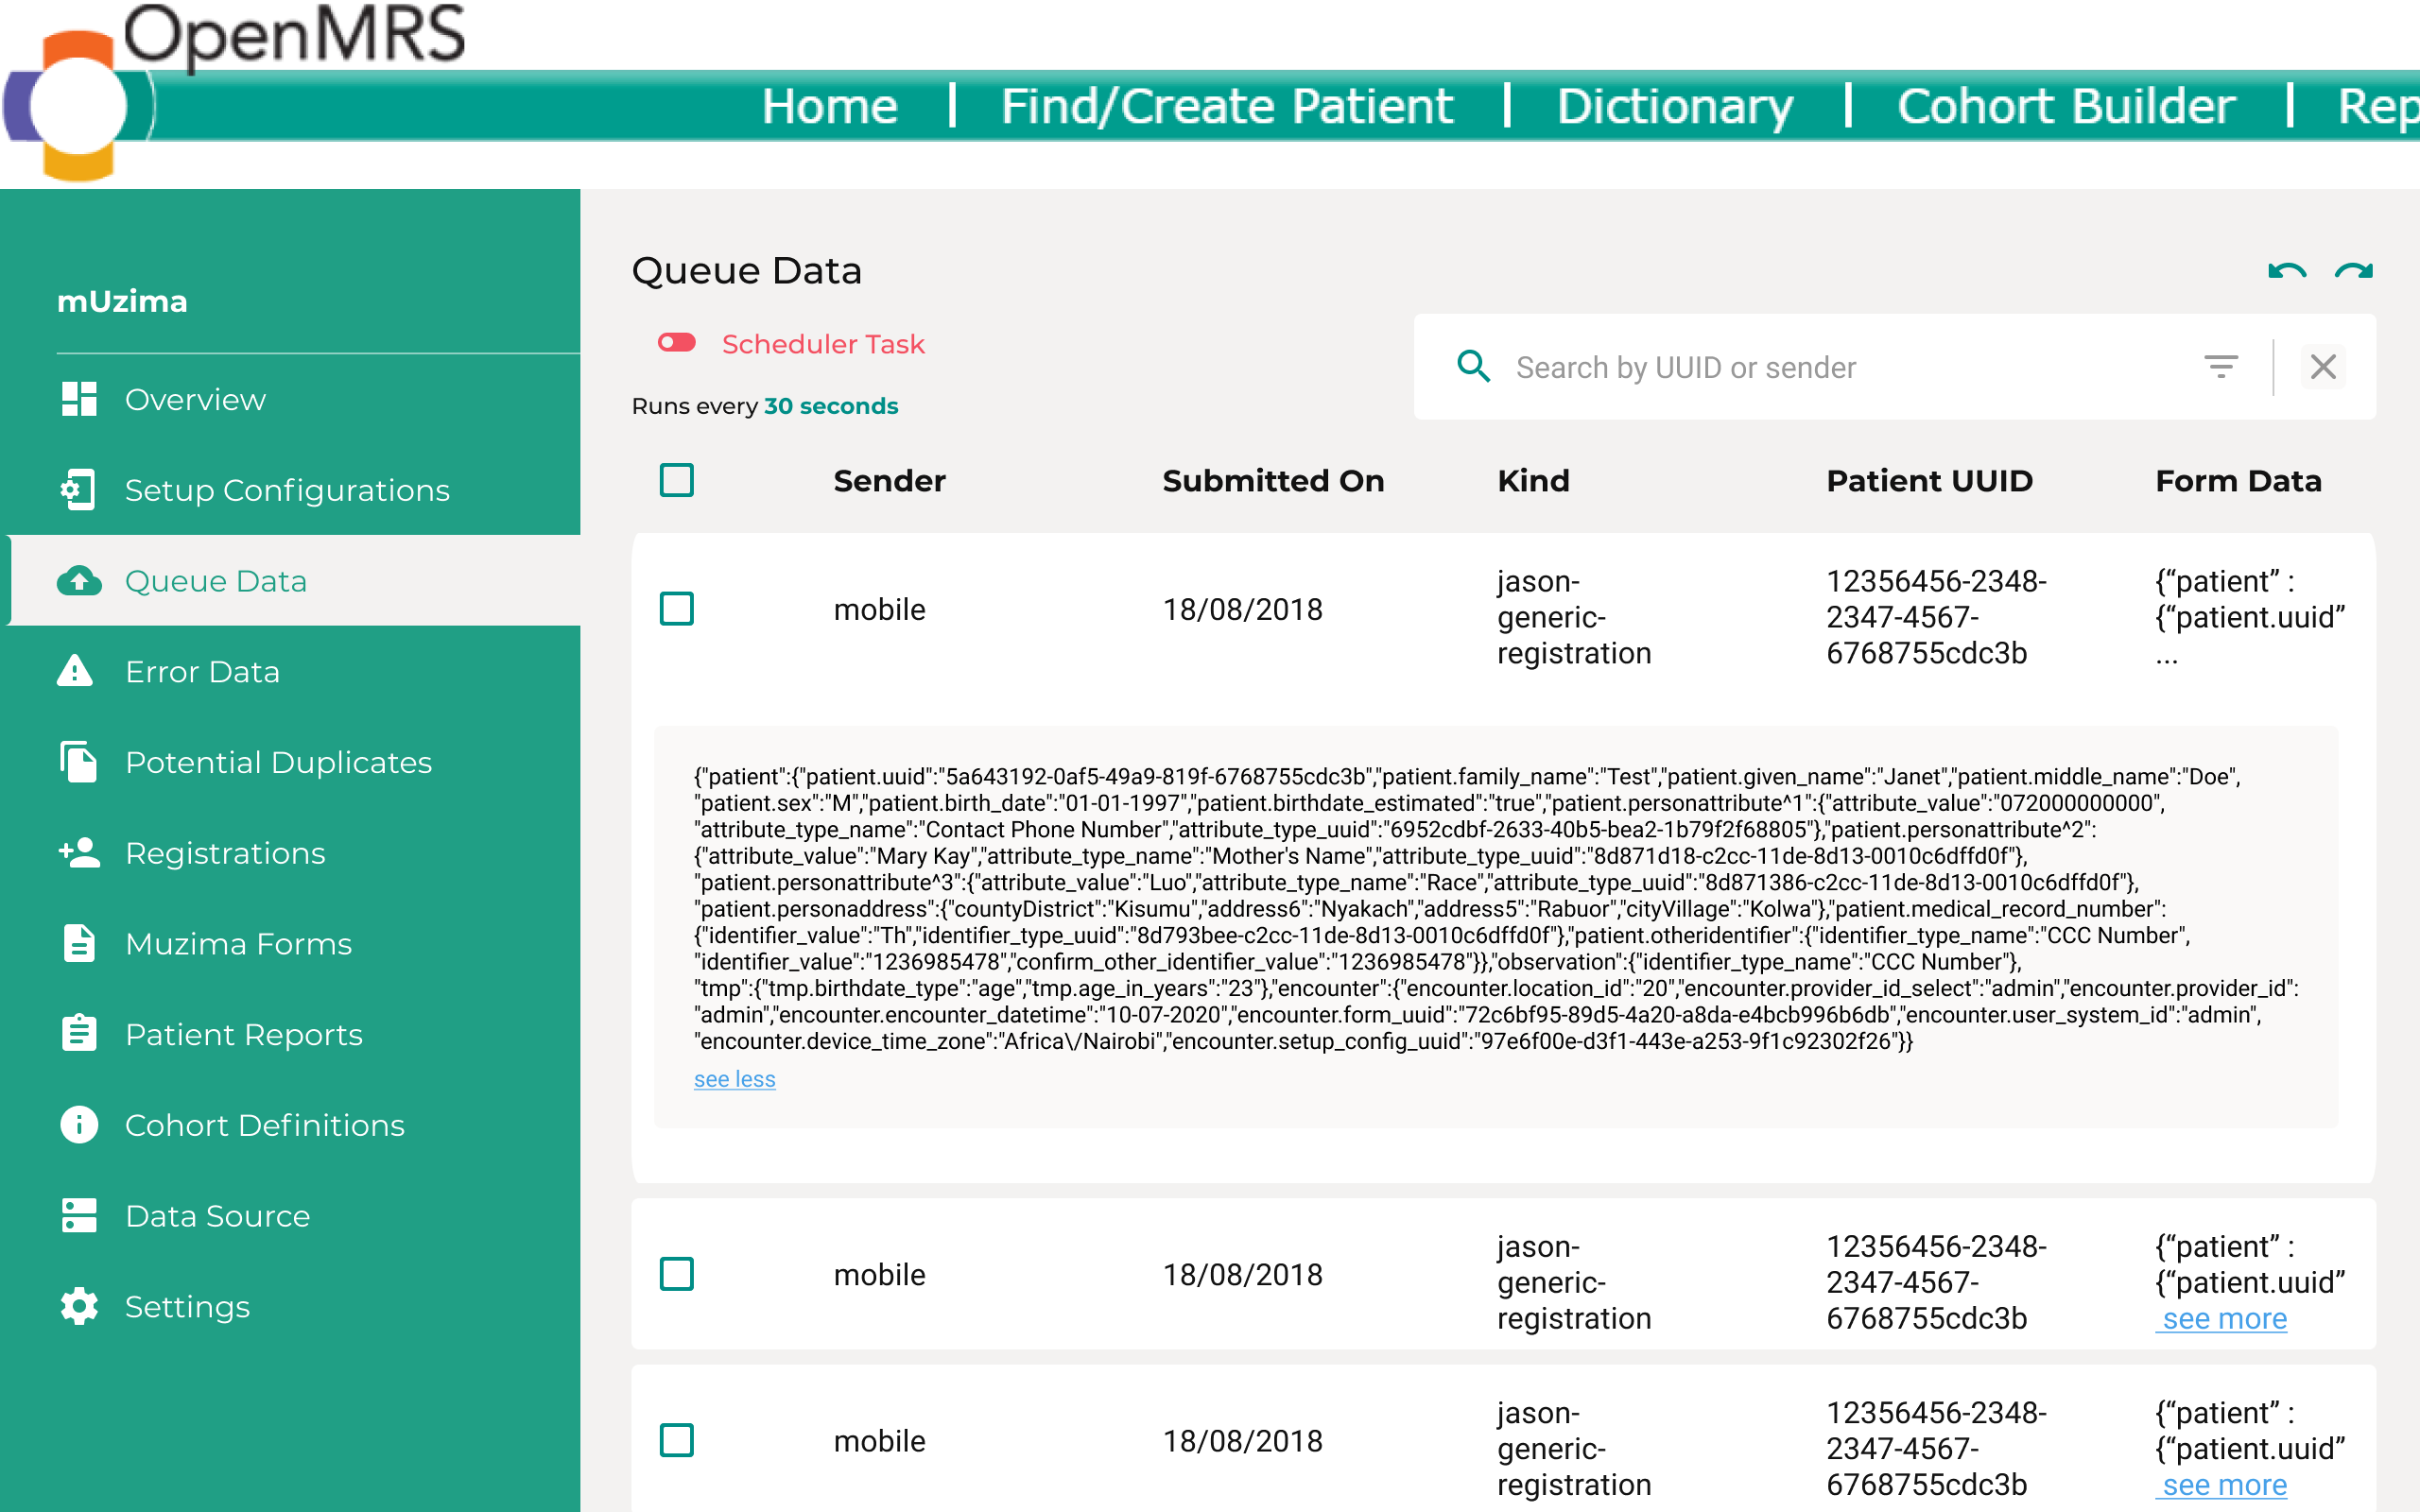Click the undo arrow icon
2420x1512 pixels.
coord(2287,271)
